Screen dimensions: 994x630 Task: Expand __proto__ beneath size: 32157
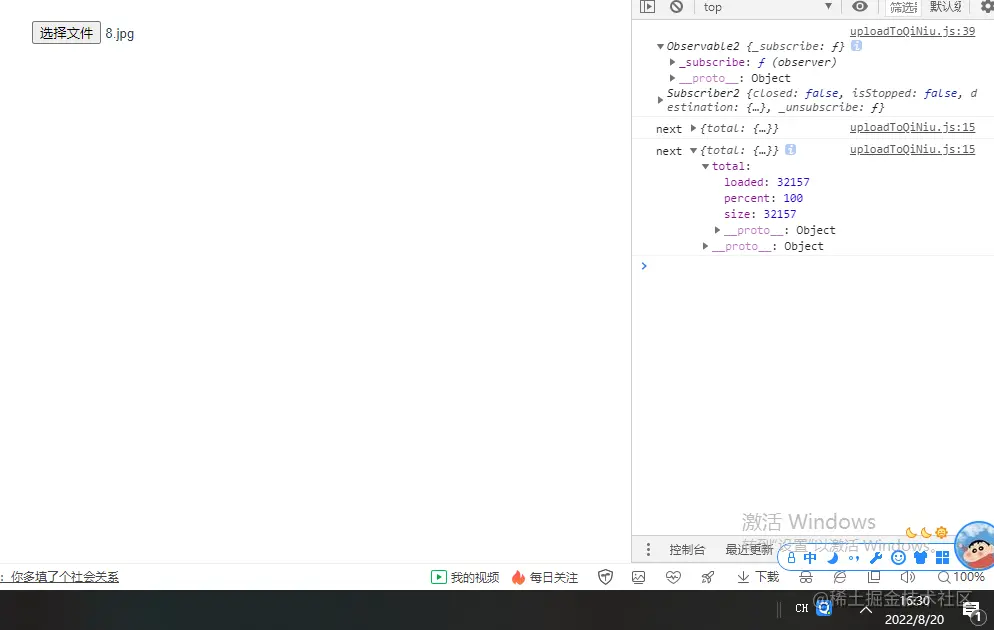[x=717, y=230]
